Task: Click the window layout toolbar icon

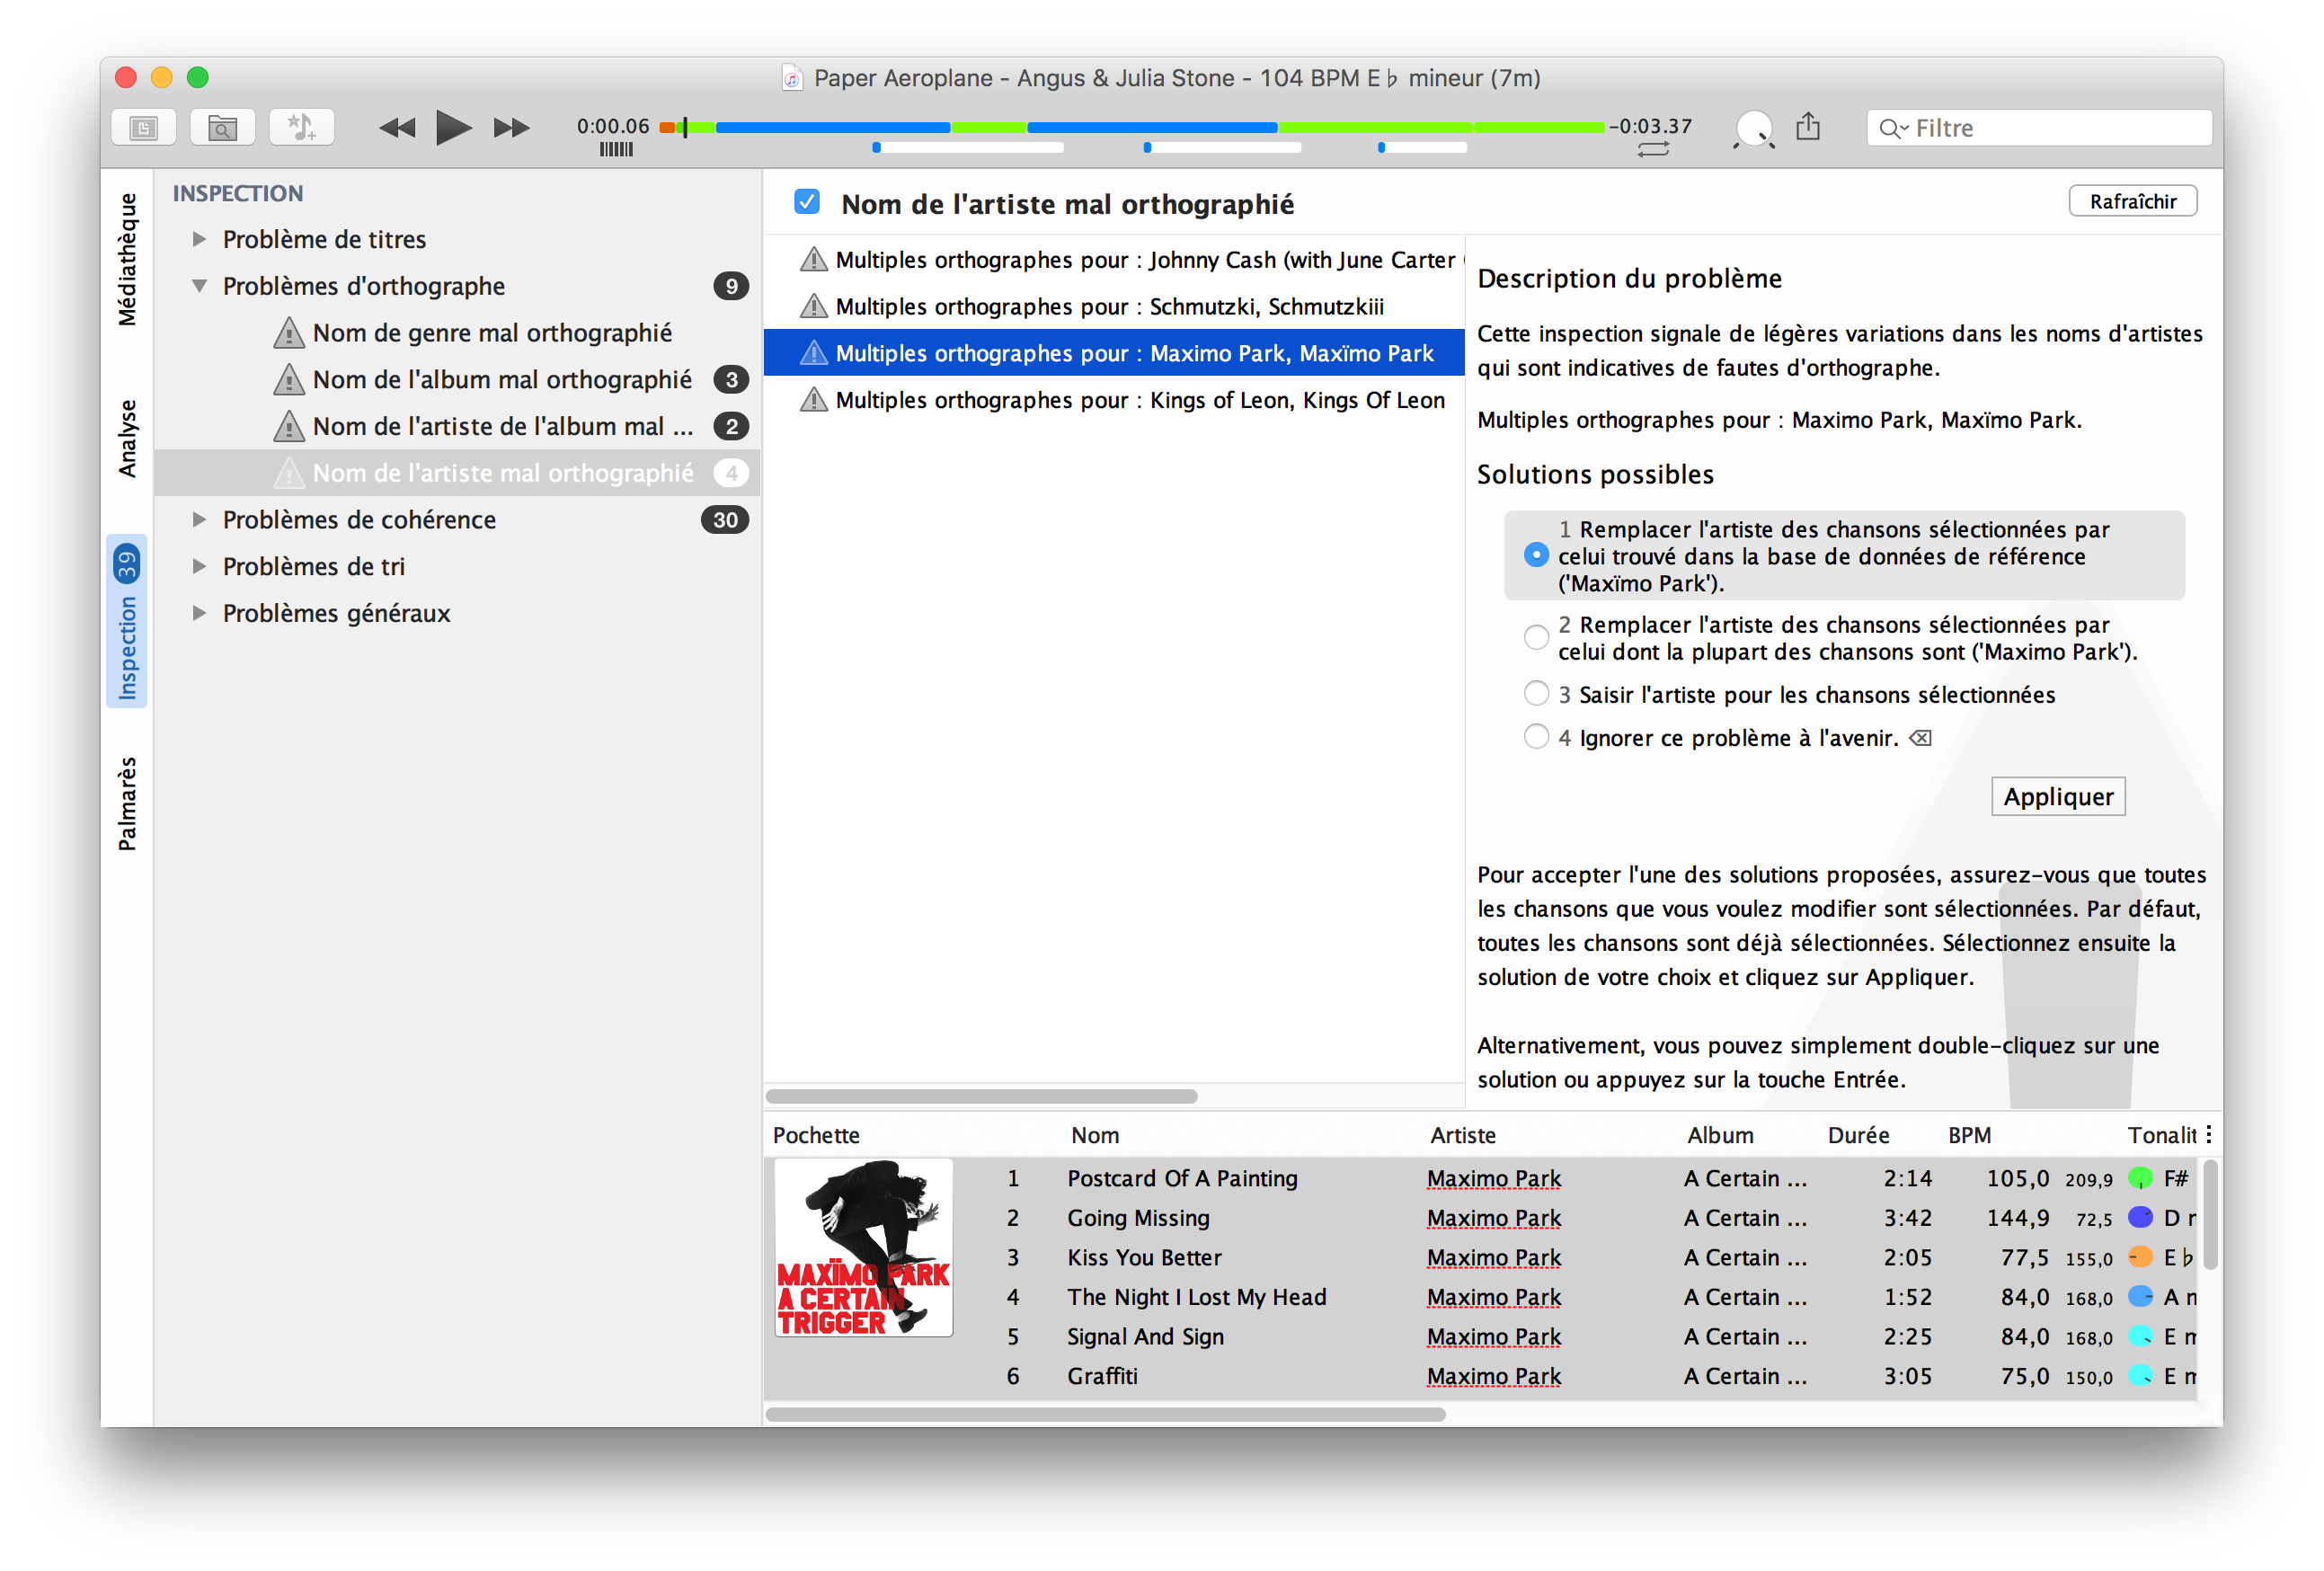Action: 143,127
